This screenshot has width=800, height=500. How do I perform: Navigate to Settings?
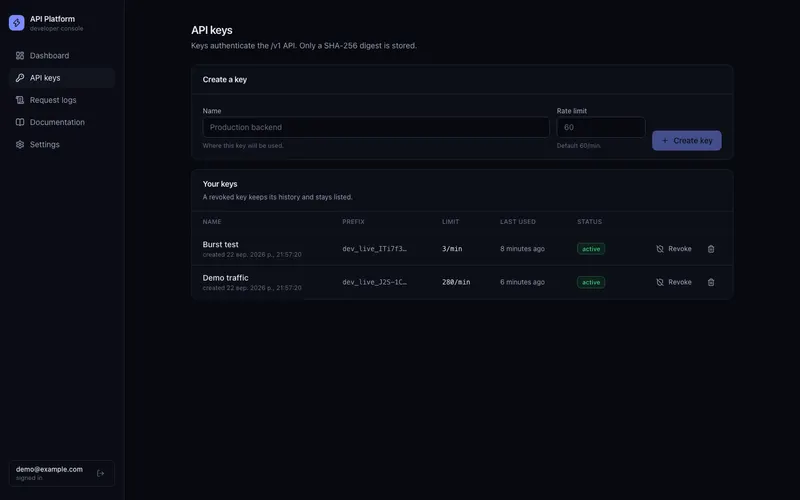[62, 144]
